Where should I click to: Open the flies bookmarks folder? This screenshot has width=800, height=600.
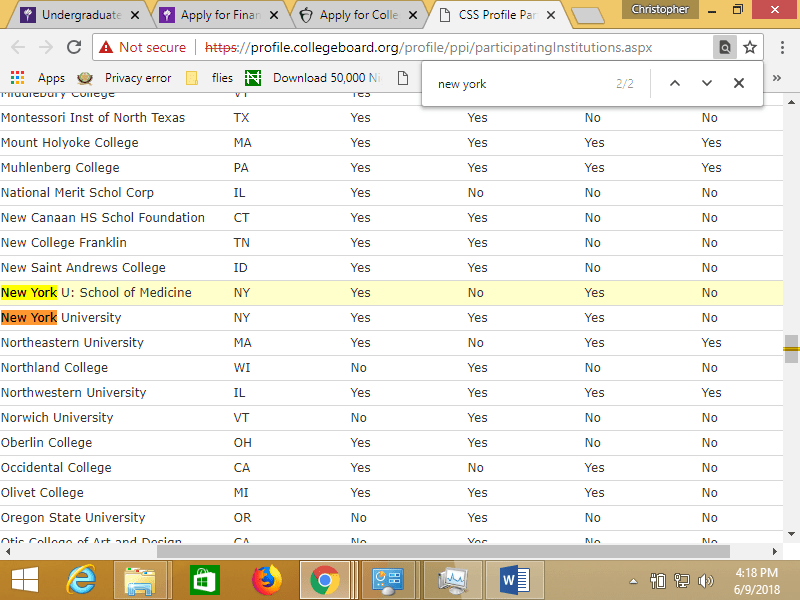click(x=210, y=78)
